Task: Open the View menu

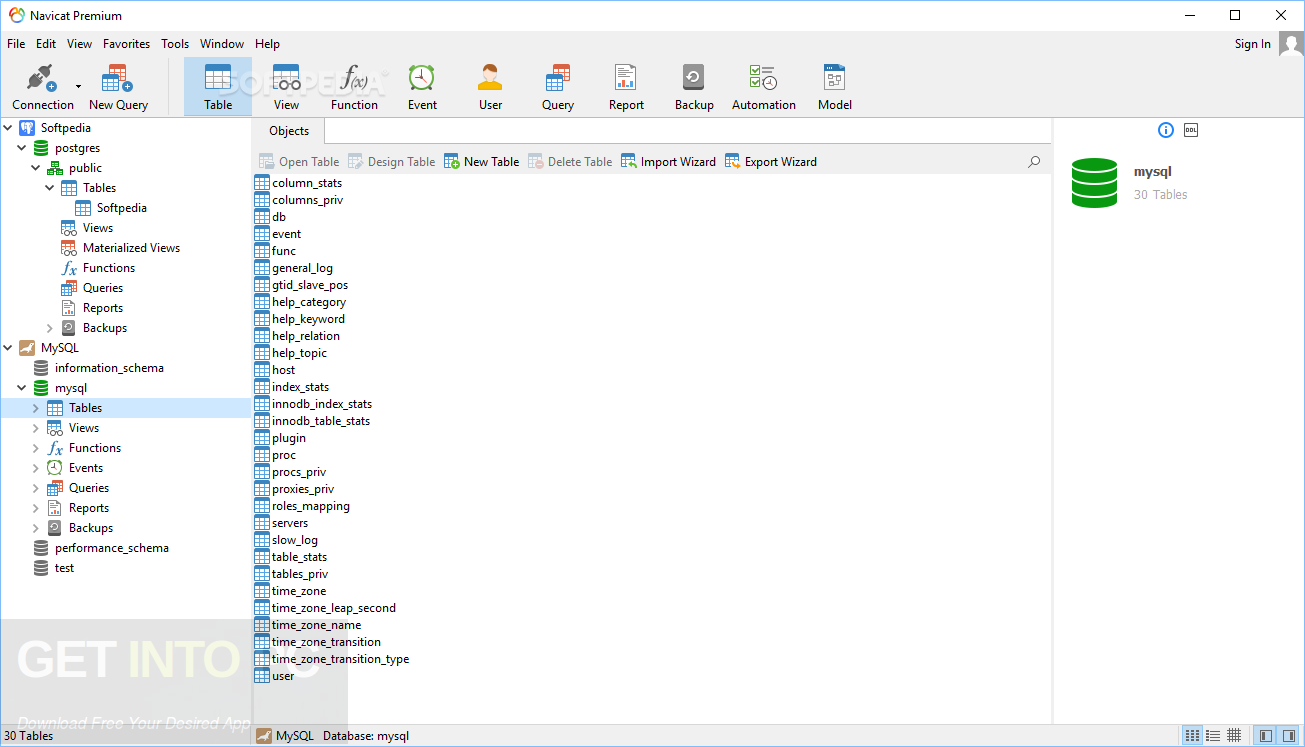Action: click(x=80, y=44)
